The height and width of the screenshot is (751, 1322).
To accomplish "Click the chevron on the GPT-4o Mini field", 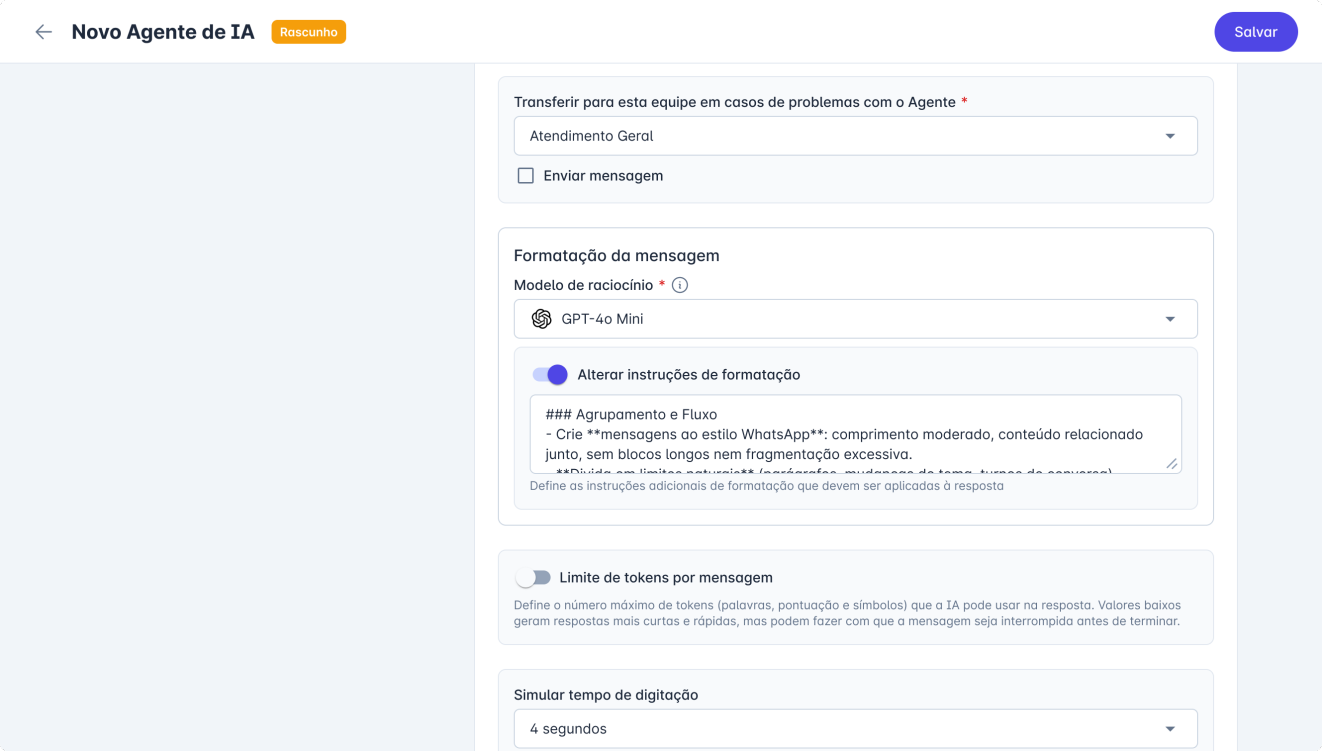I will pos(1171,318).
